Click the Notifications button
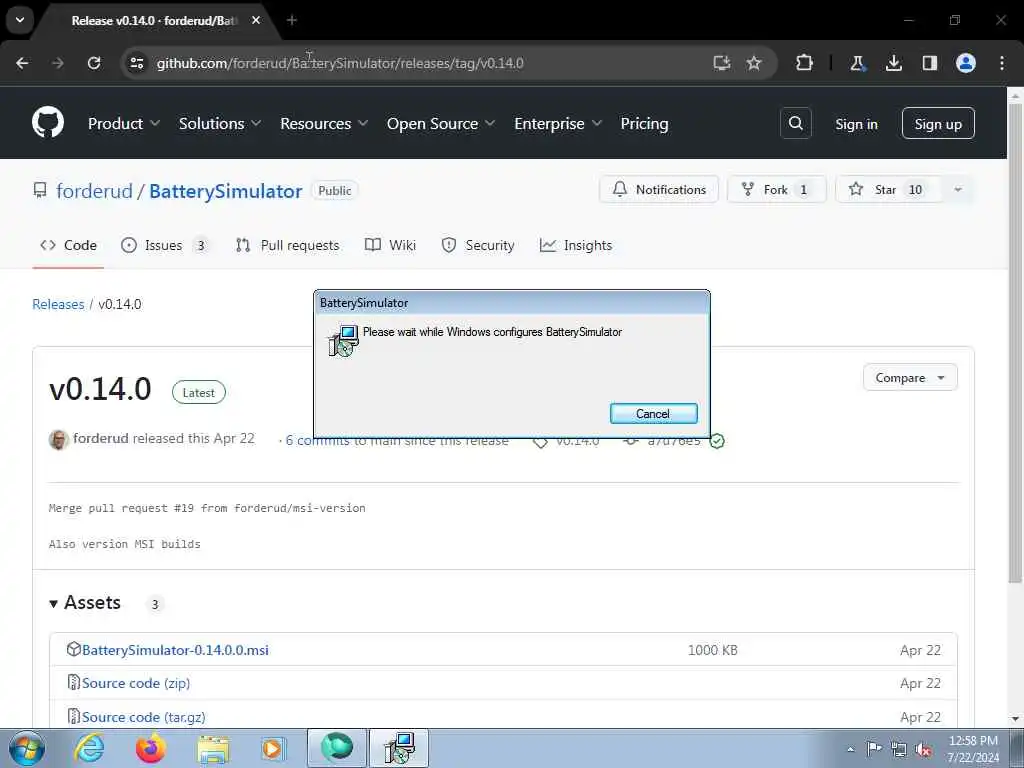 658,189
